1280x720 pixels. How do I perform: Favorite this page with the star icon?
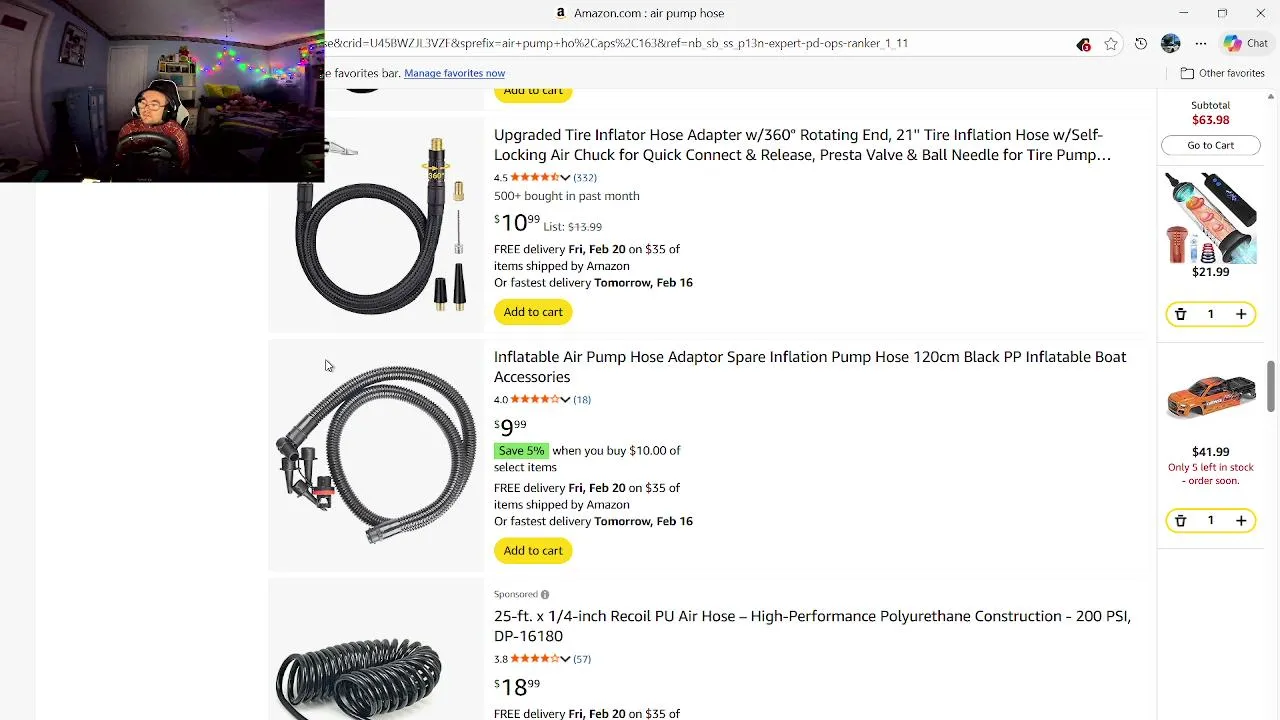pos(1111,44)
